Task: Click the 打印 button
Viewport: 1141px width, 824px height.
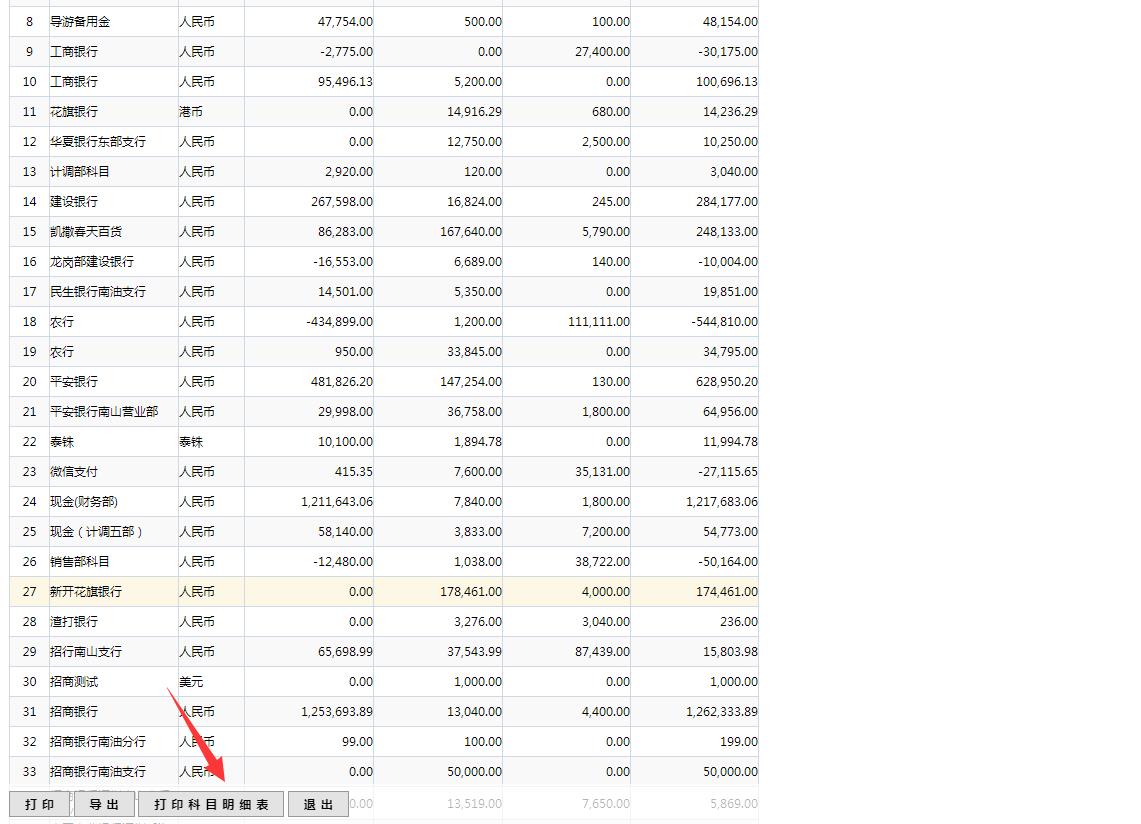Action: coord(39,804)
